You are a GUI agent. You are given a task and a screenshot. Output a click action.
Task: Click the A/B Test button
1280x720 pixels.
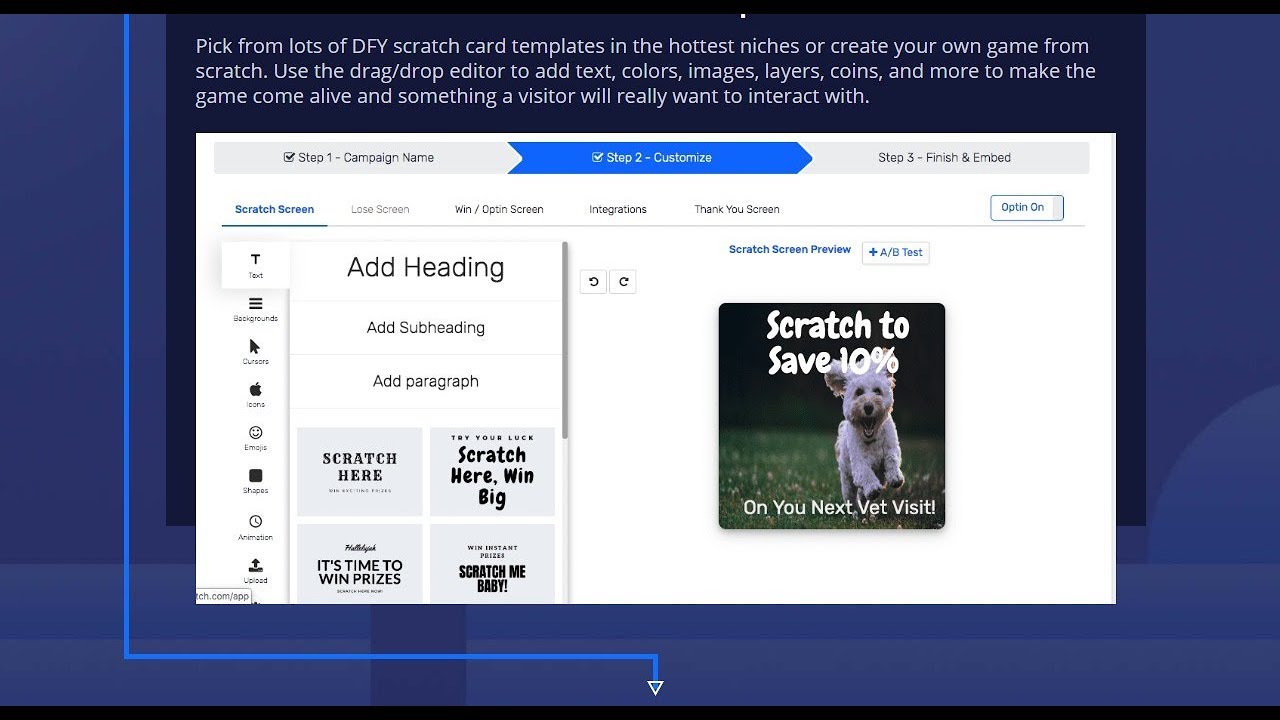tap(896, 253)
